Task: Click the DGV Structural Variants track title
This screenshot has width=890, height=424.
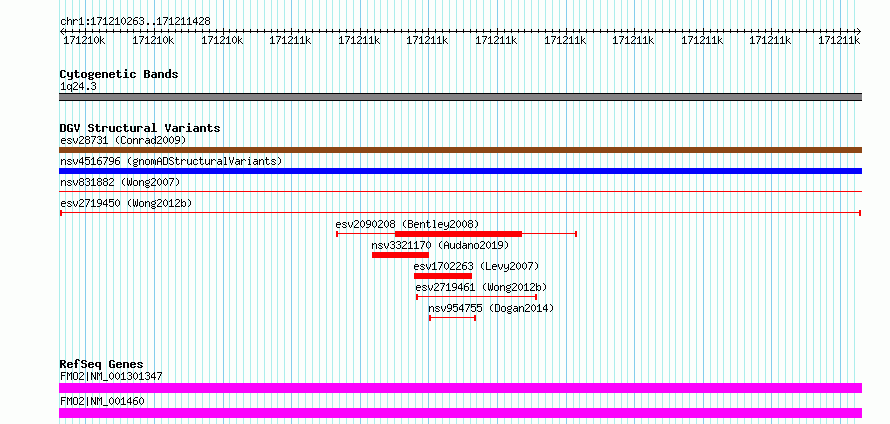Action: pos(140,128)
